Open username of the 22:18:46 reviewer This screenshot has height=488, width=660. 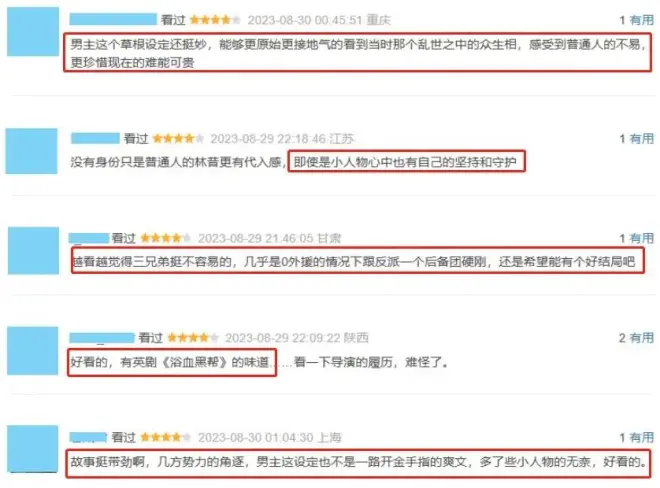[95, 138]
